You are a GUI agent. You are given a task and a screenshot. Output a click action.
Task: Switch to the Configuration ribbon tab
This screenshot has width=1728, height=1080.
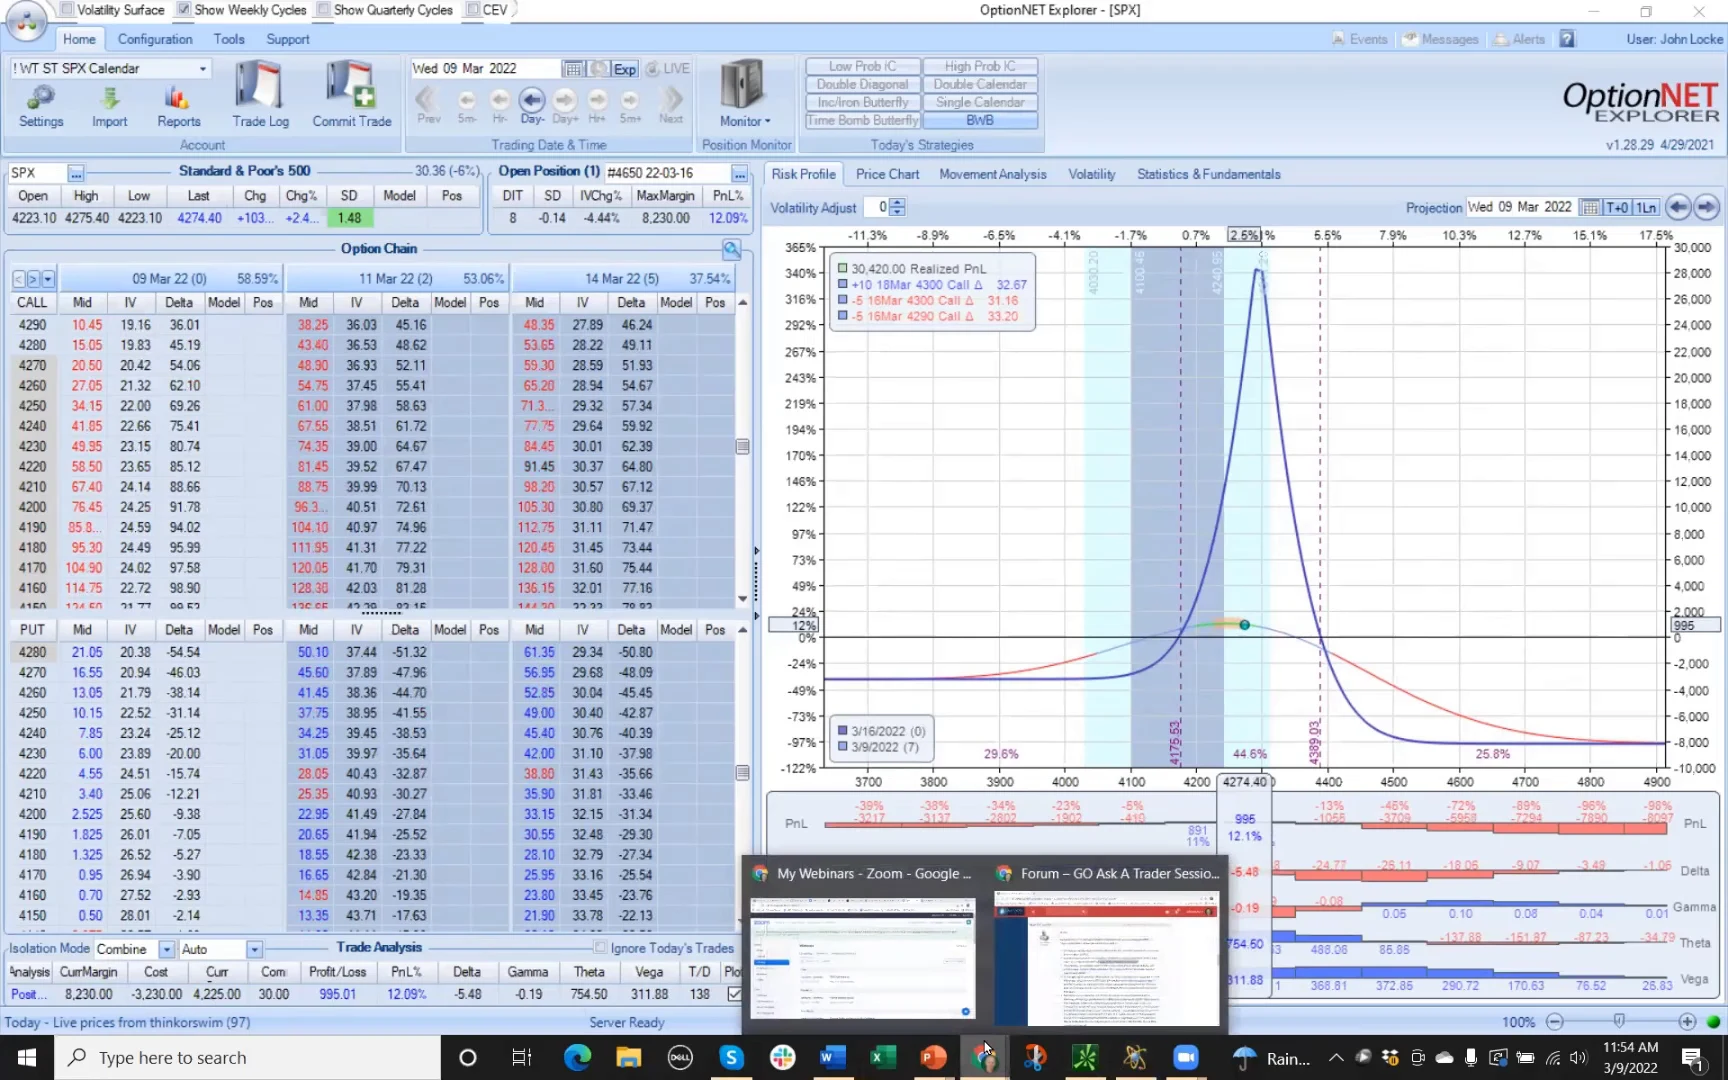tap(155, 39)
